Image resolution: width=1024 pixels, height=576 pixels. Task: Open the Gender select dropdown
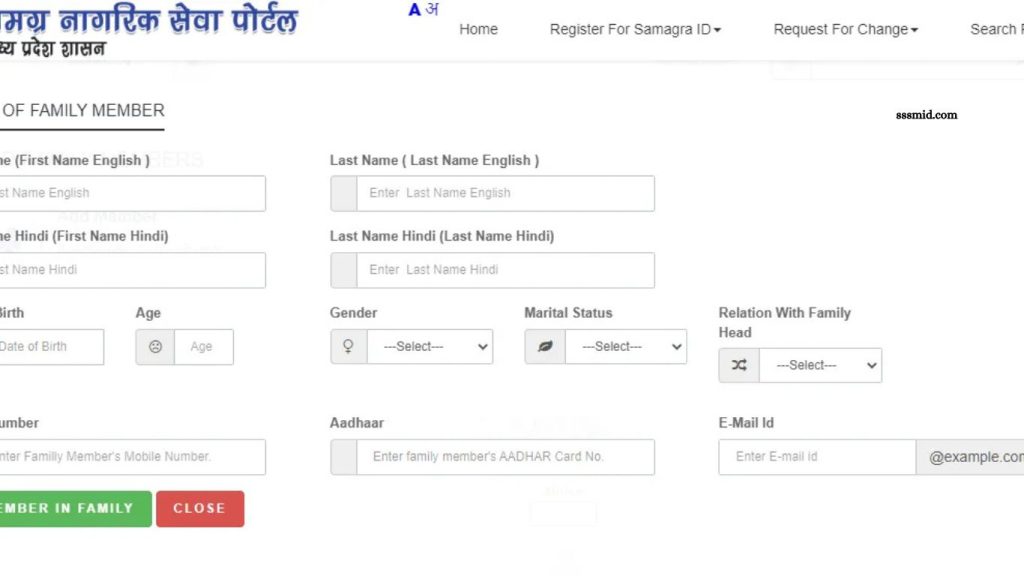(x=430, y=346)
